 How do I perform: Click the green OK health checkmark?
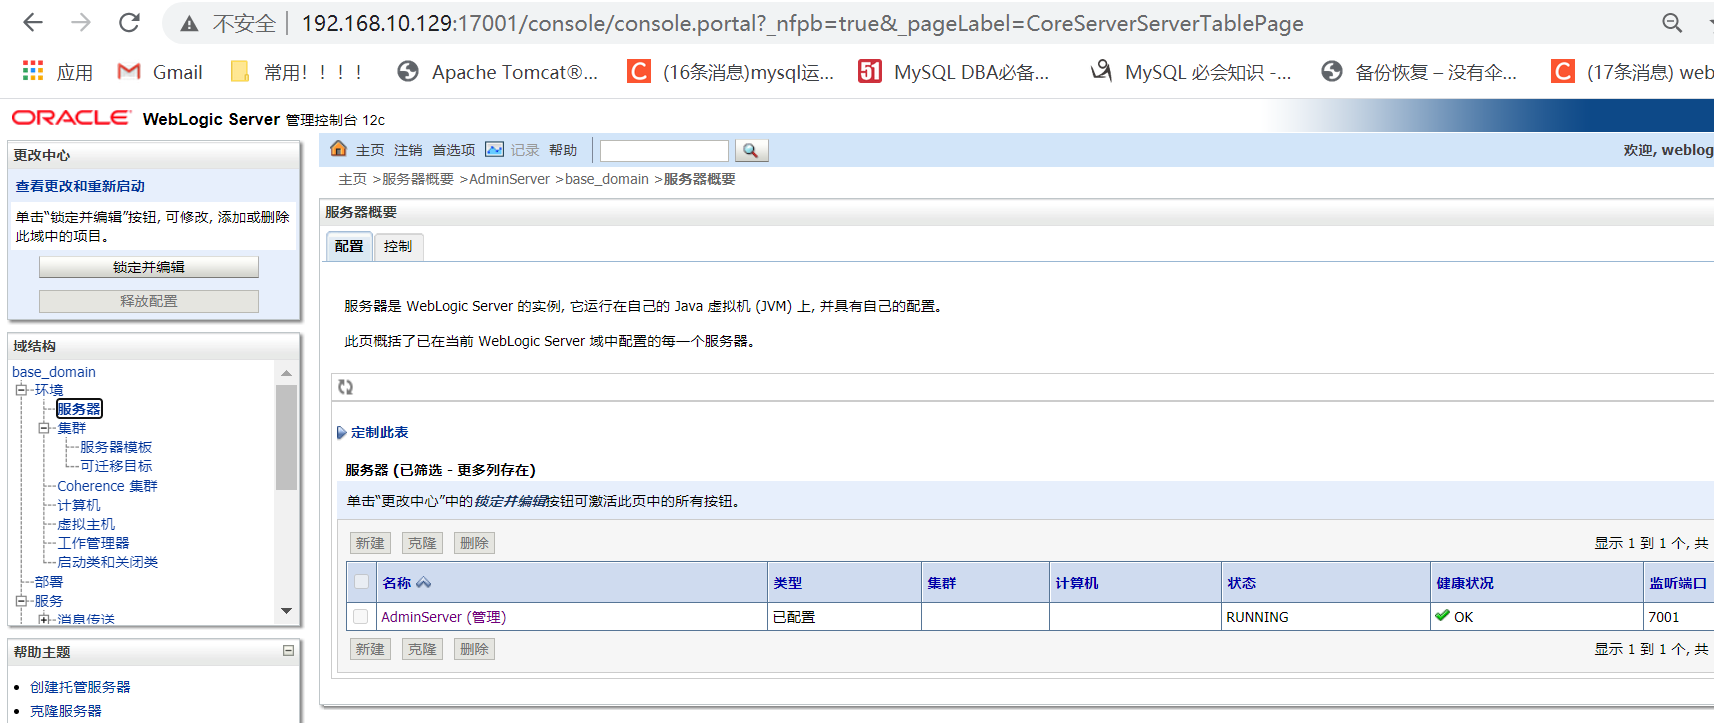(x=1442, y=616)
